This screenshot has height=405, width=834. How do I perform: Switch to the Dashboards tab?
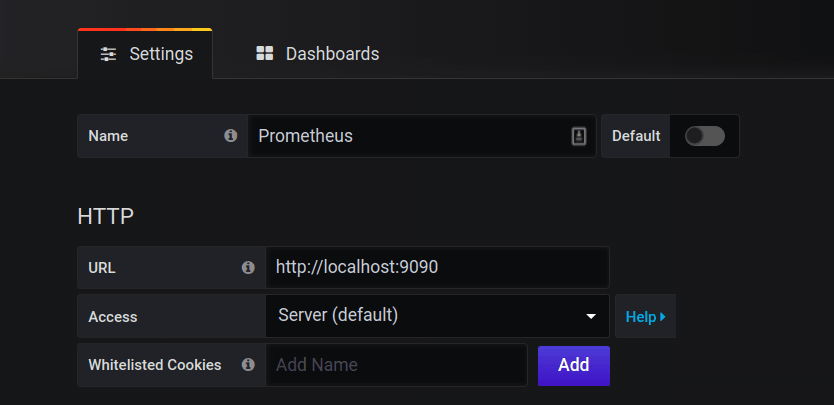[x=318, y=54]
